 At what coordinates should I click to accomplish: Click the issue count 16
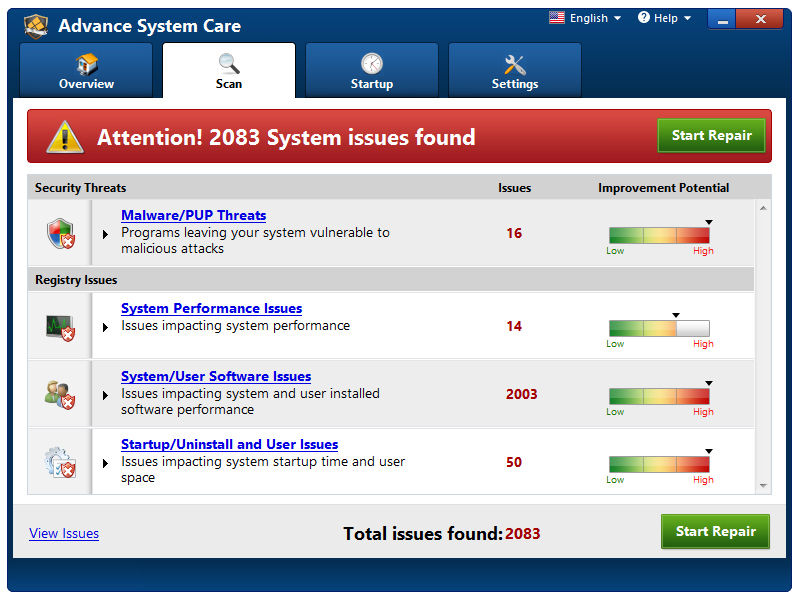(x=514, y=233)
